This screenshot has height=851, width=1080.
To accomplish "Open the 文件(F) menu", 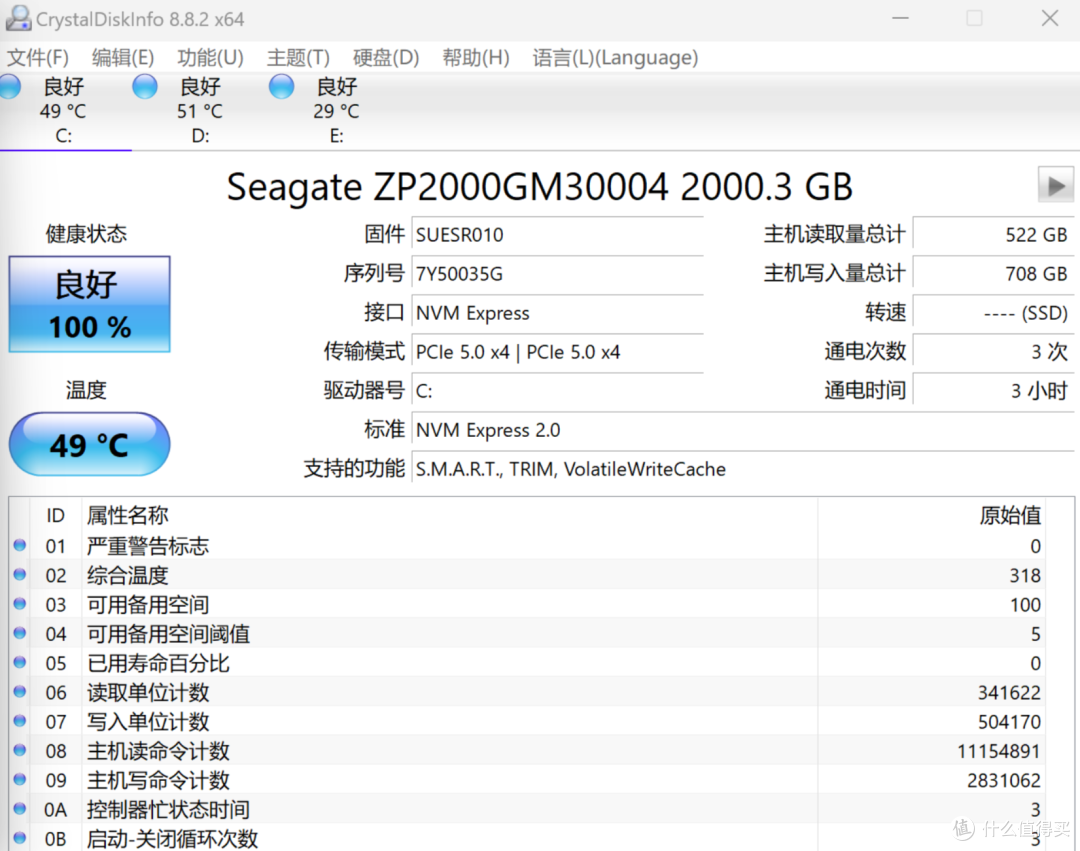I will [38, 57].
